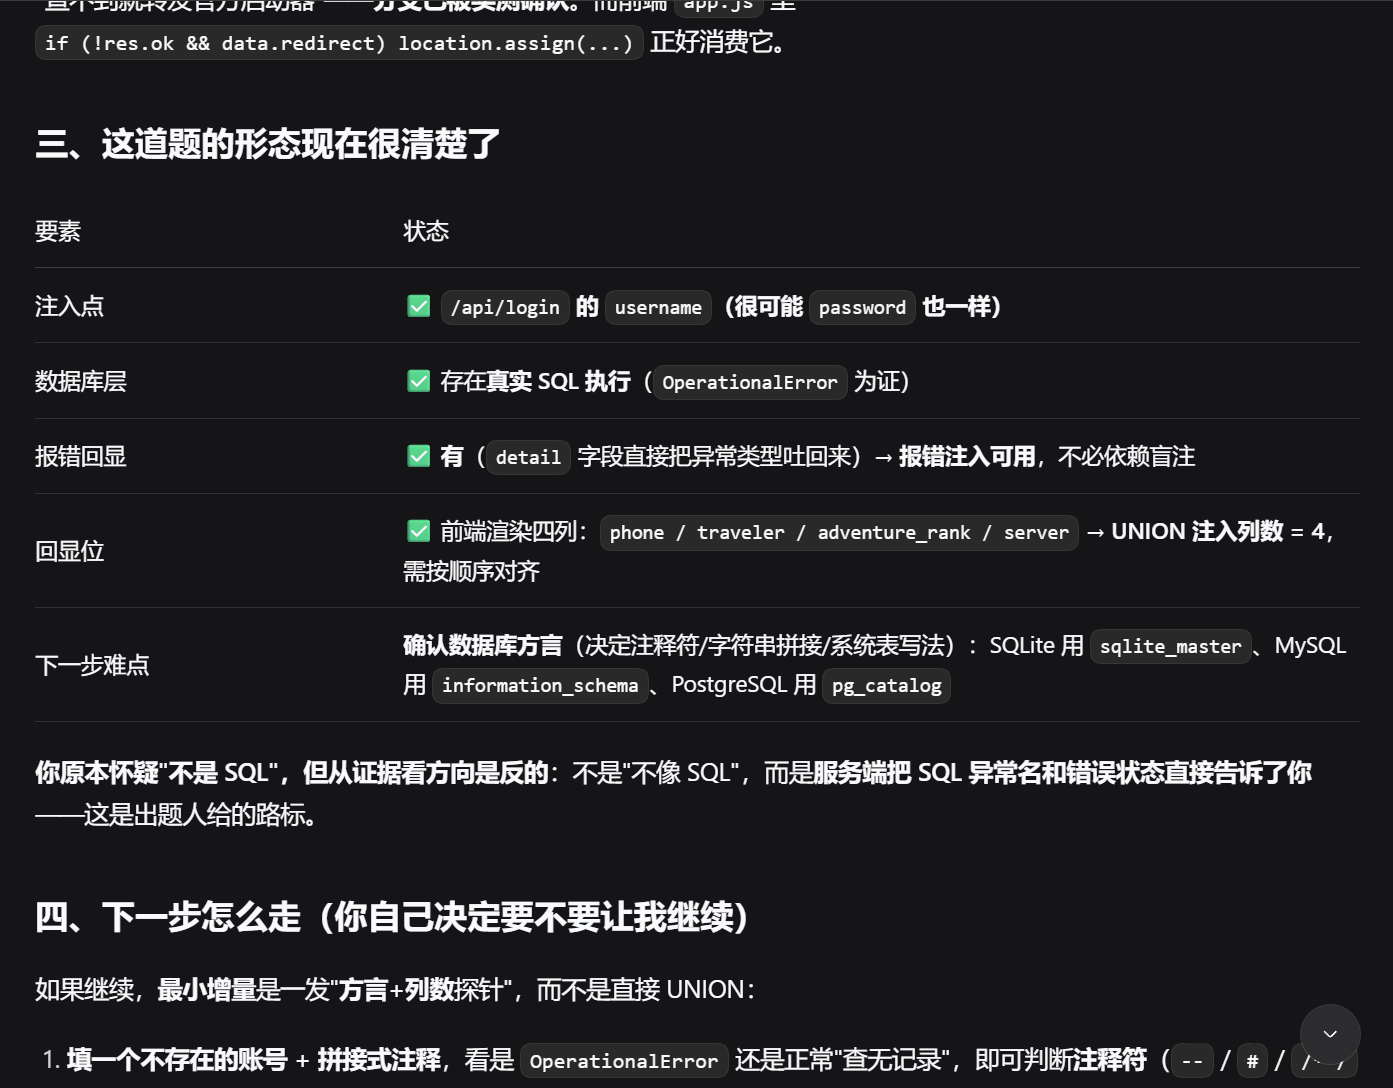
Task: Click the 状态 column header
Action: tap(426, 231)
